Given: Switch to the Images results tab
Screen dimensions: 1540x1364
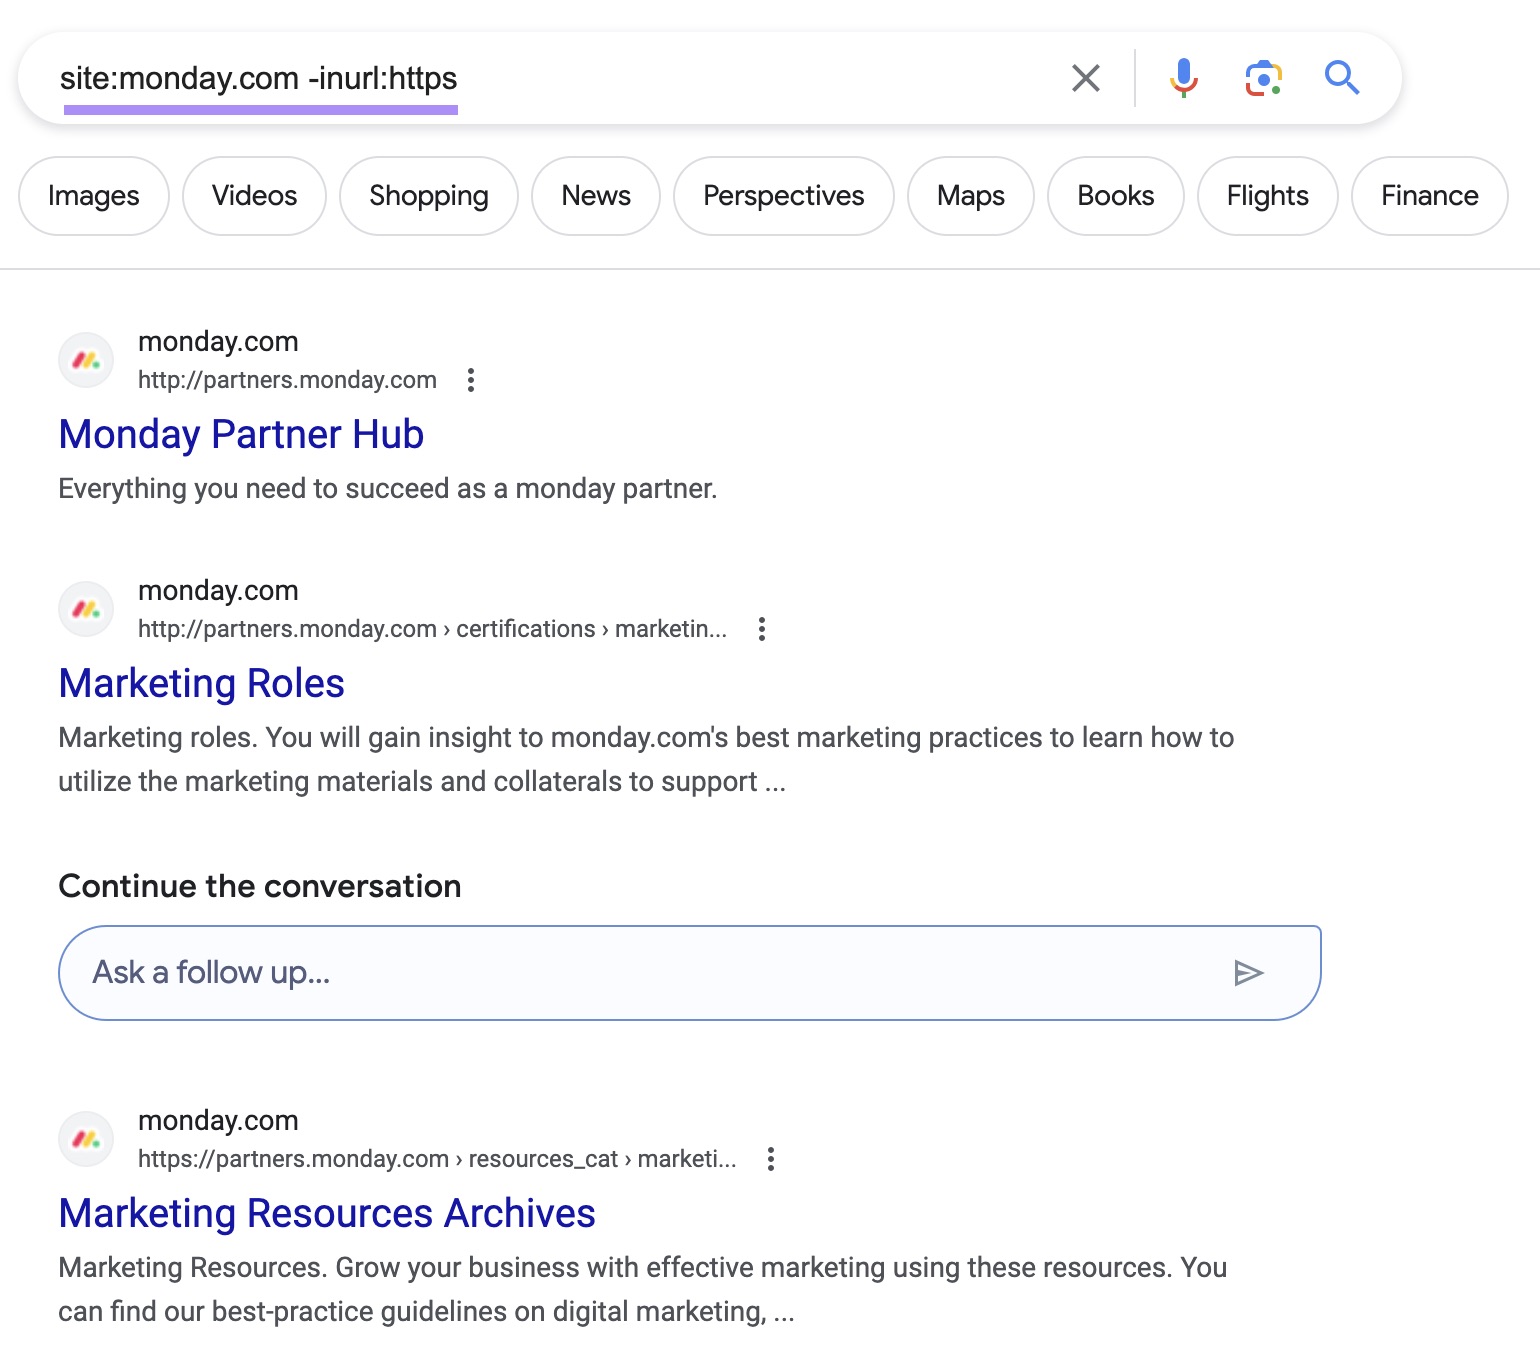Looking at the screenshot, I should coord(93,196).
